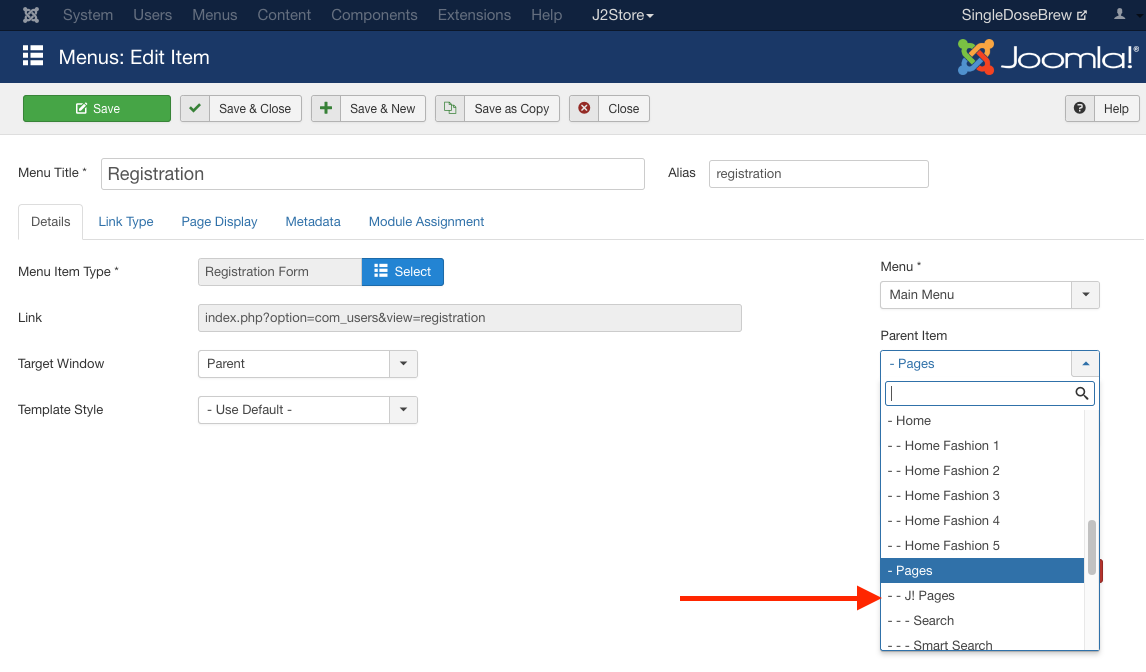Expand the Template Style dropdown
The width and height of the screenshot is (1146, 672).
(403, 410)
